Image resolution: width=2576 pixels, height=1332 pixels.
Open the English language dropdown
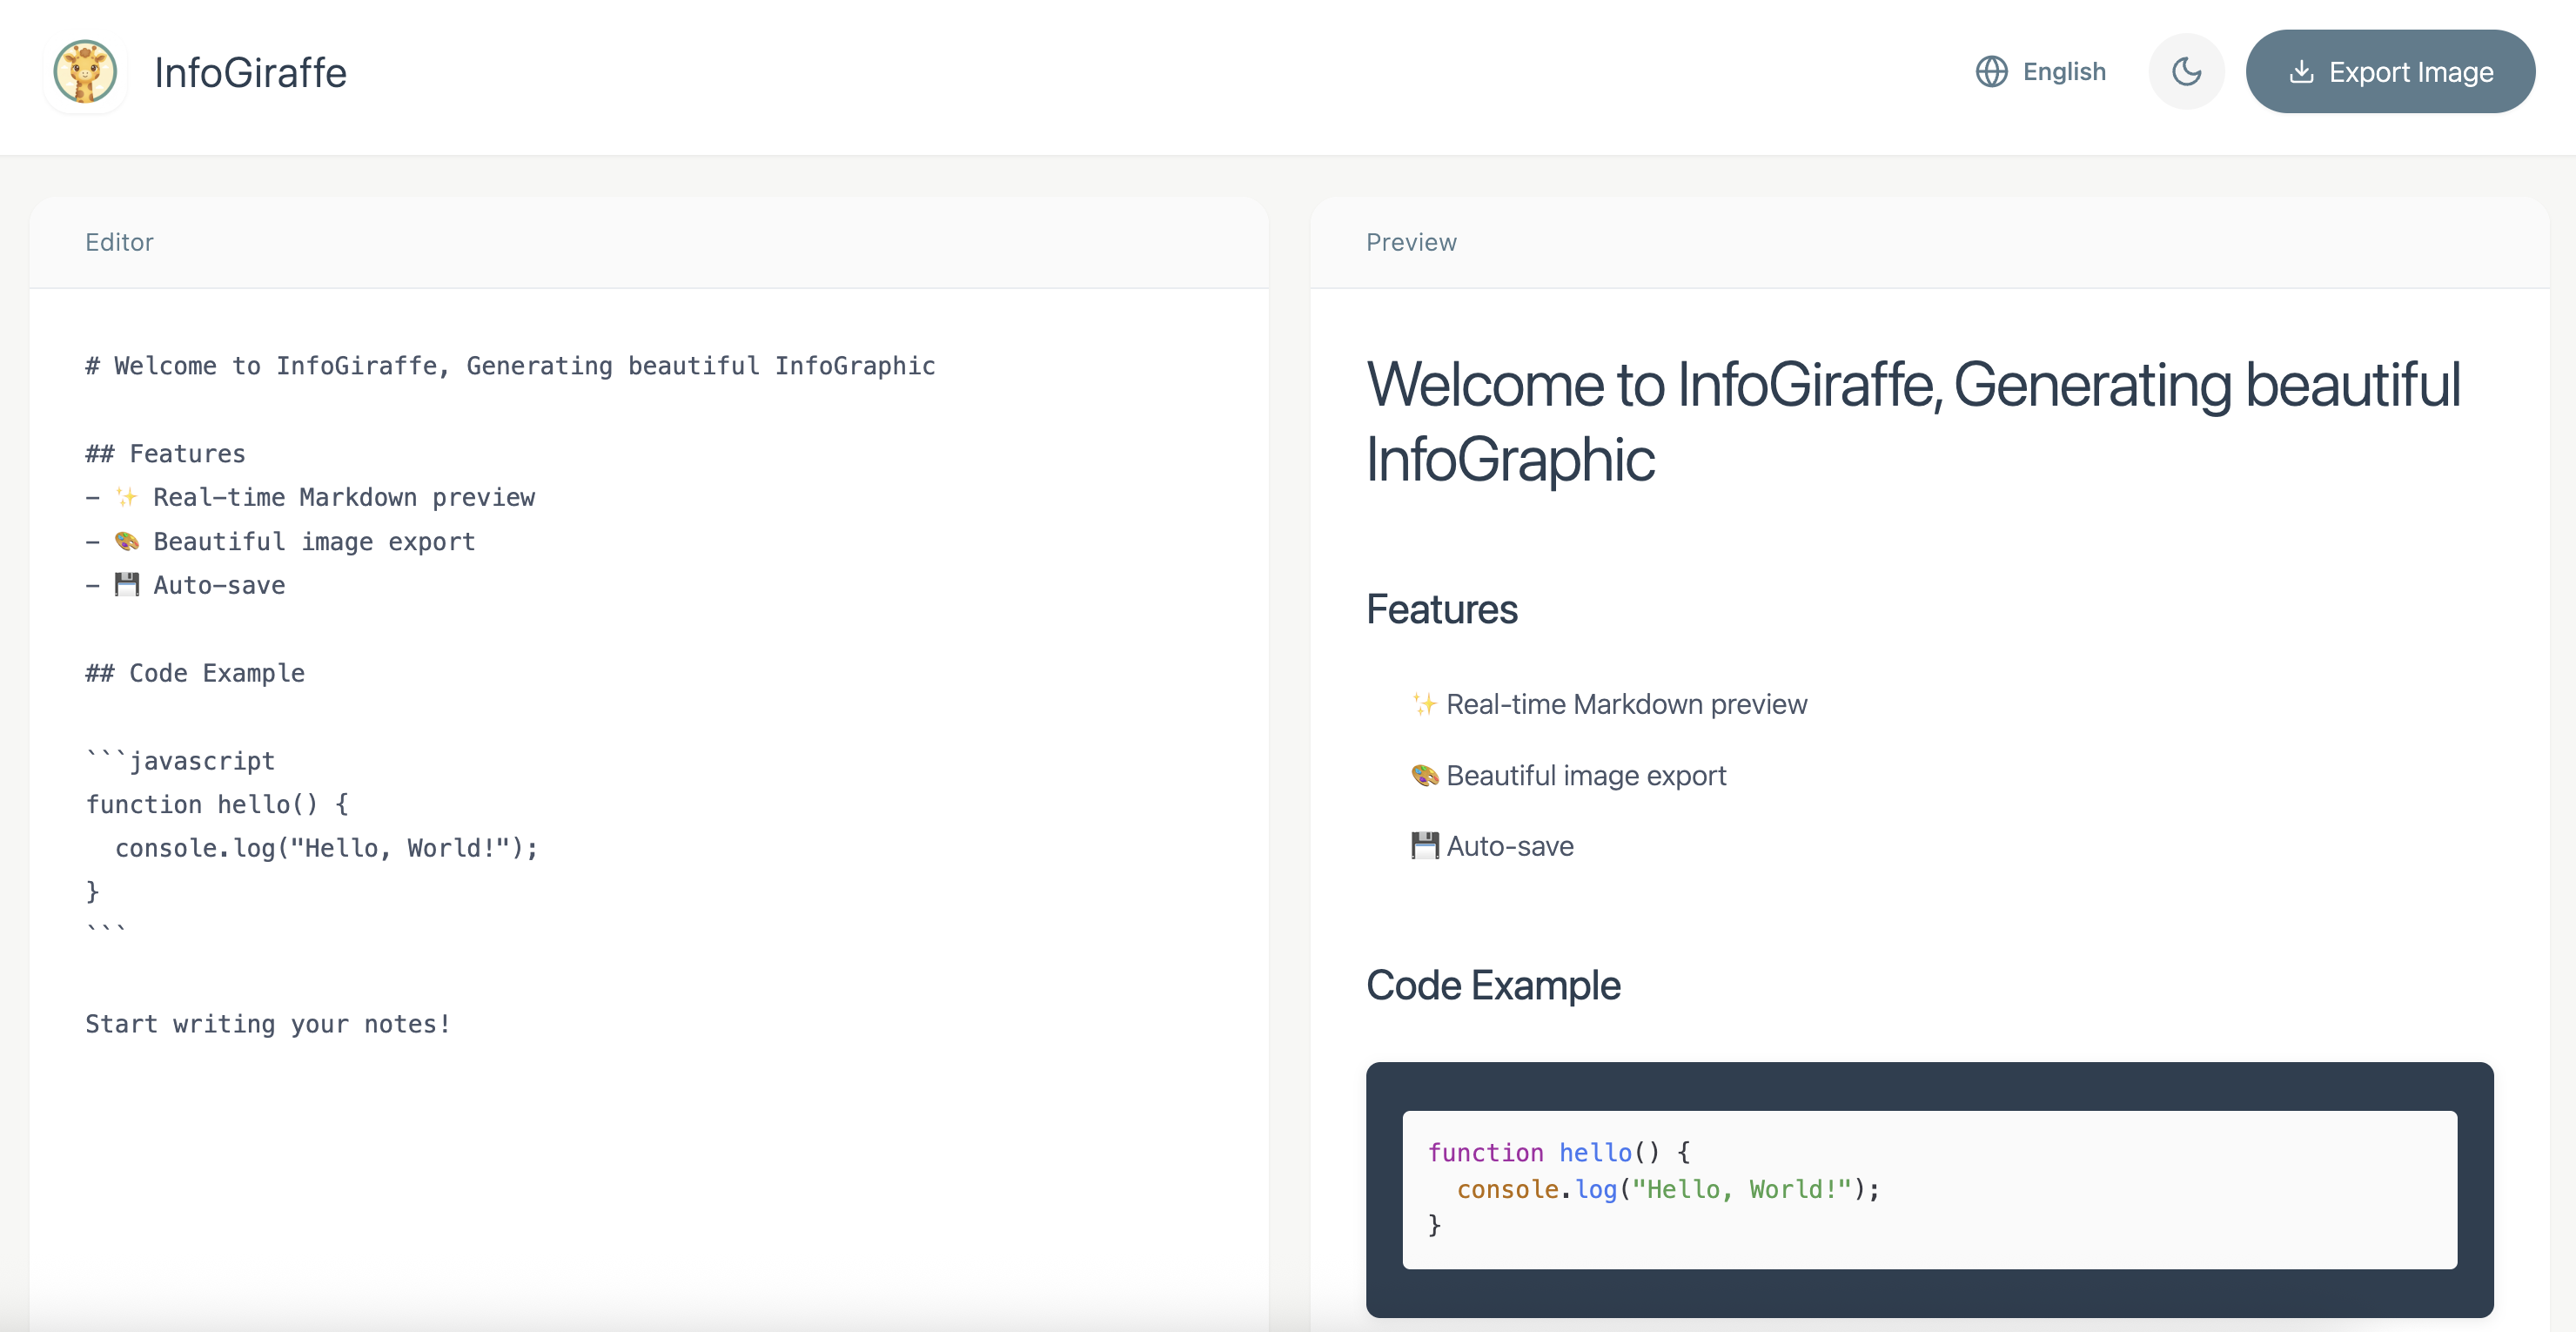(2063, 72)
